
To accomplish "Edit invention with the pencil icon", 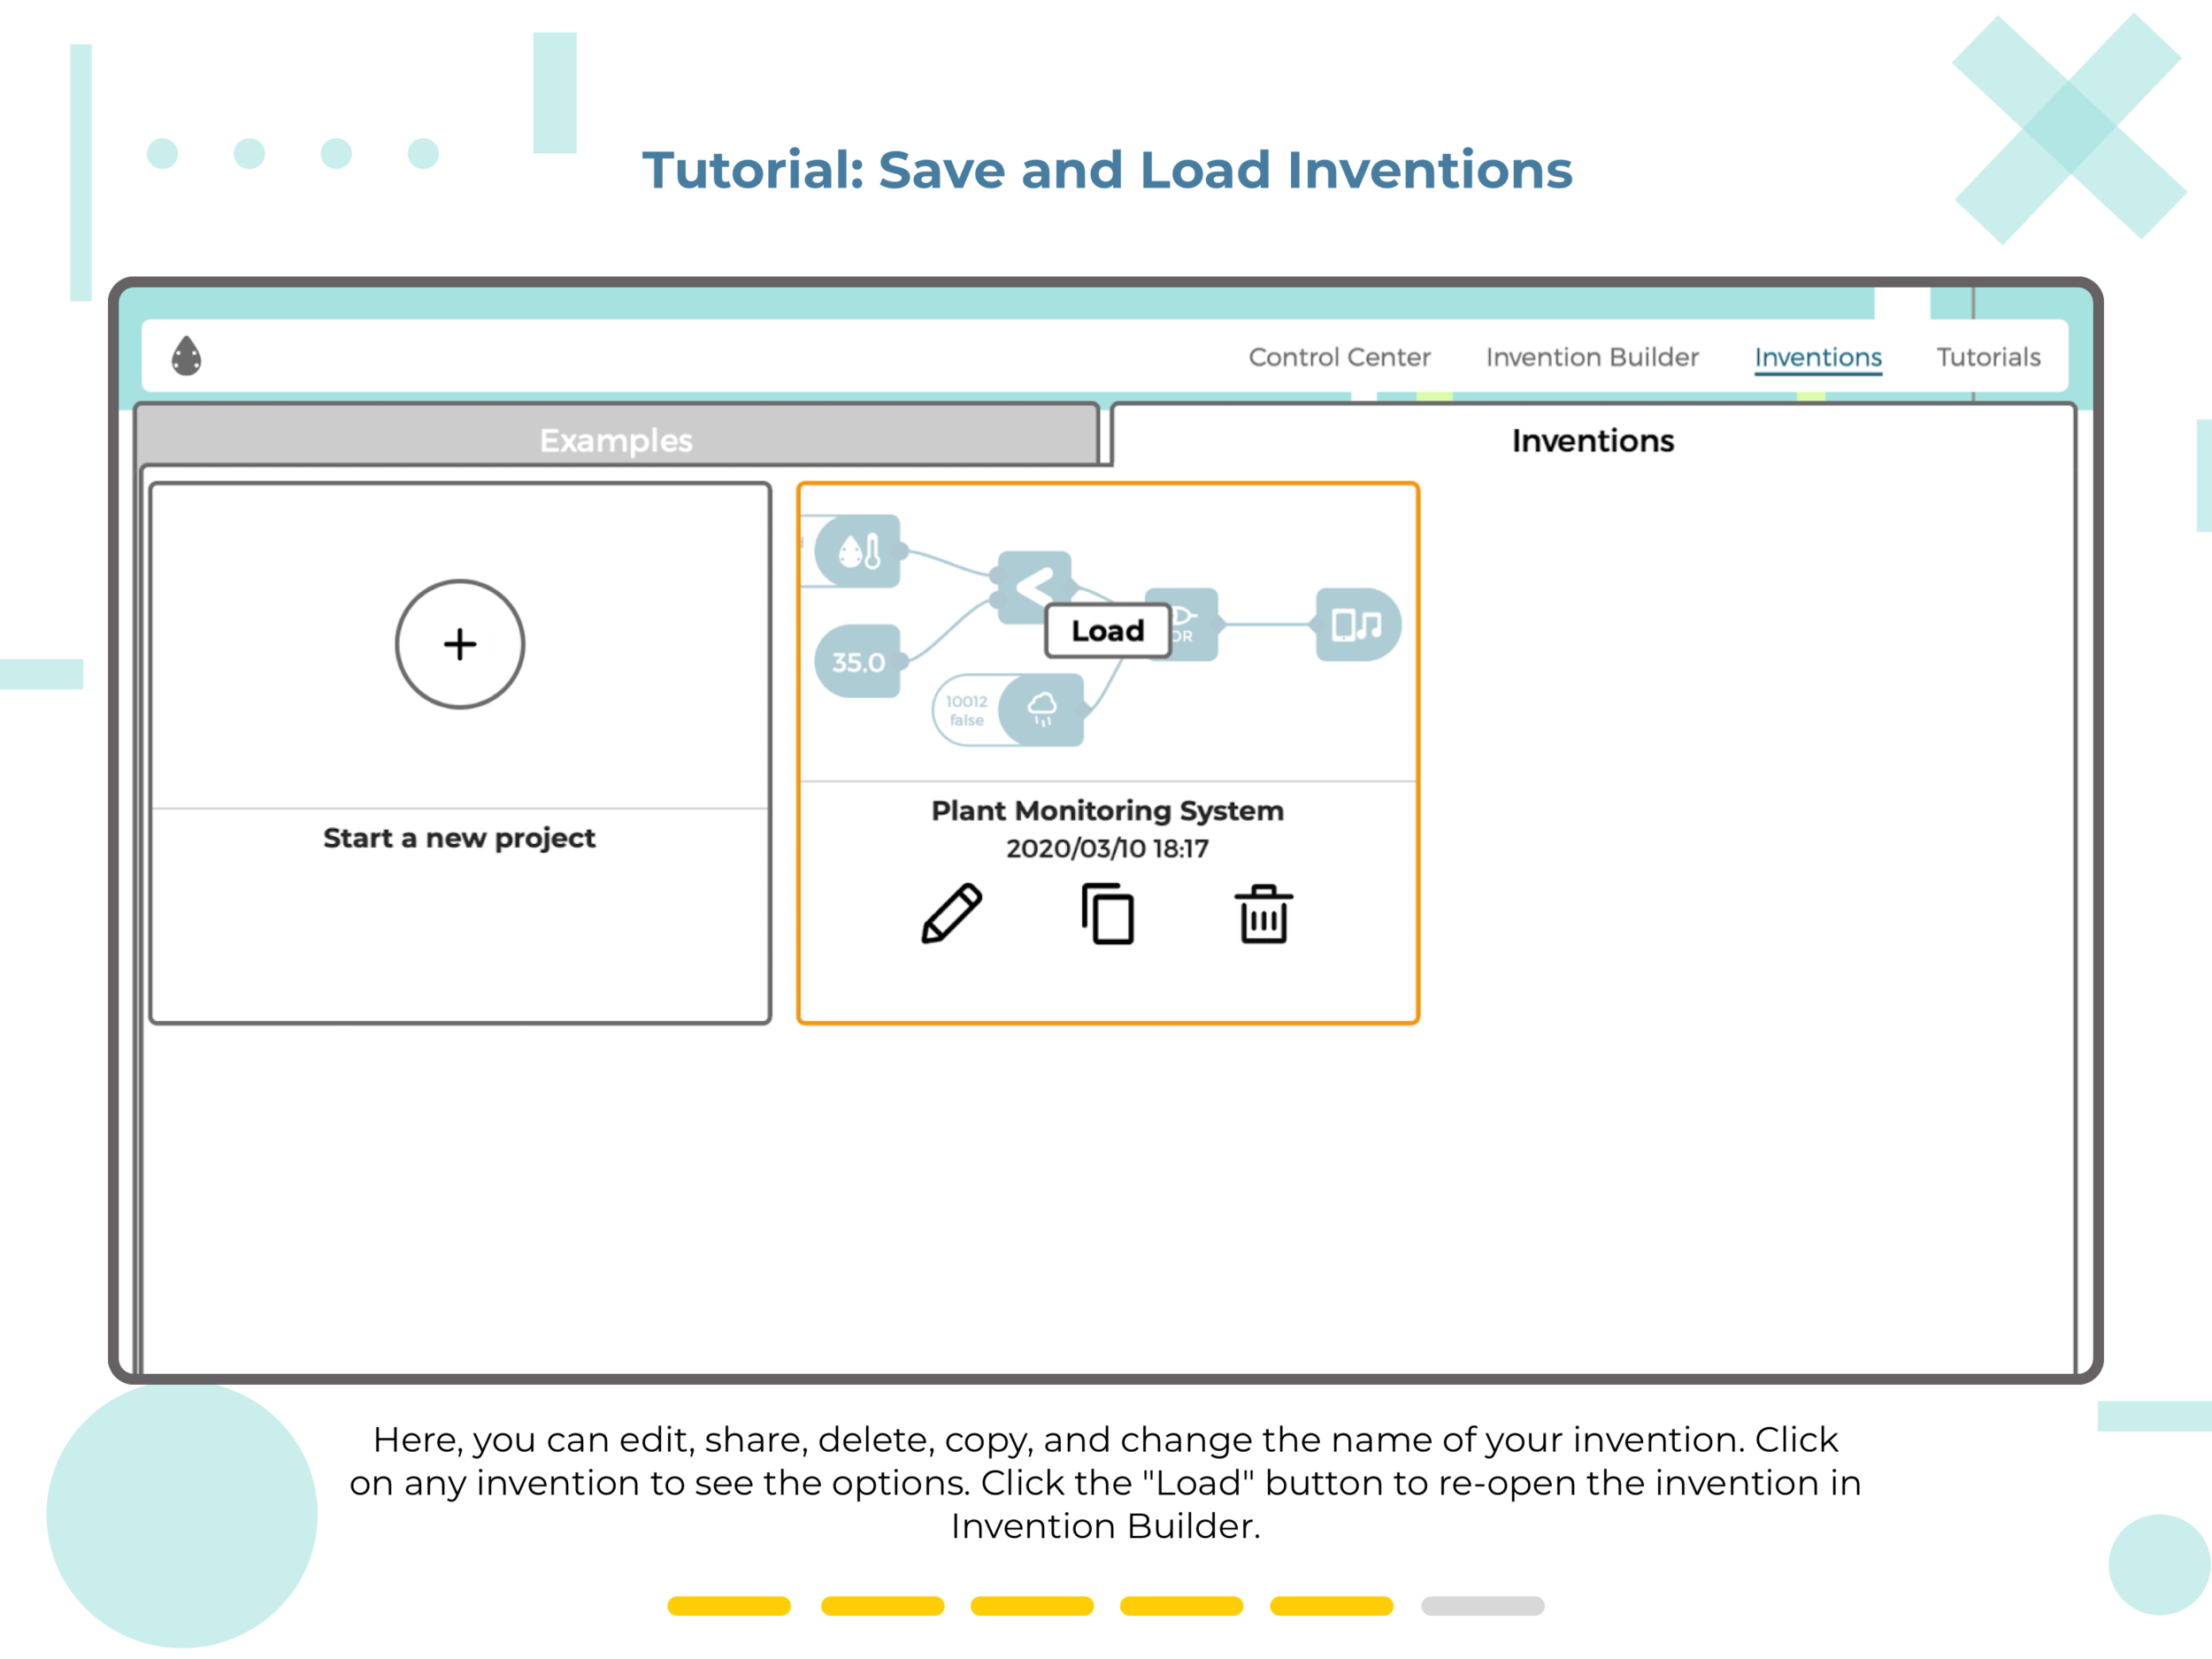I will tap(951, 913).
